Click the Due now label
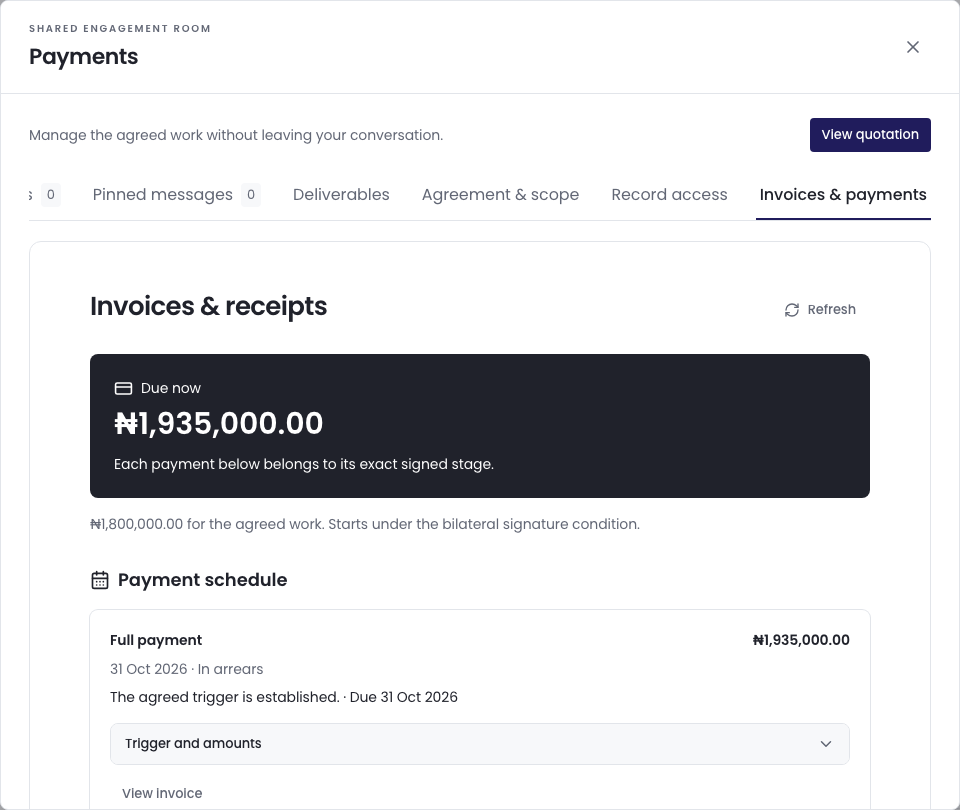The width and height of the screenshot is (960, 810). [x=171, y=388]
